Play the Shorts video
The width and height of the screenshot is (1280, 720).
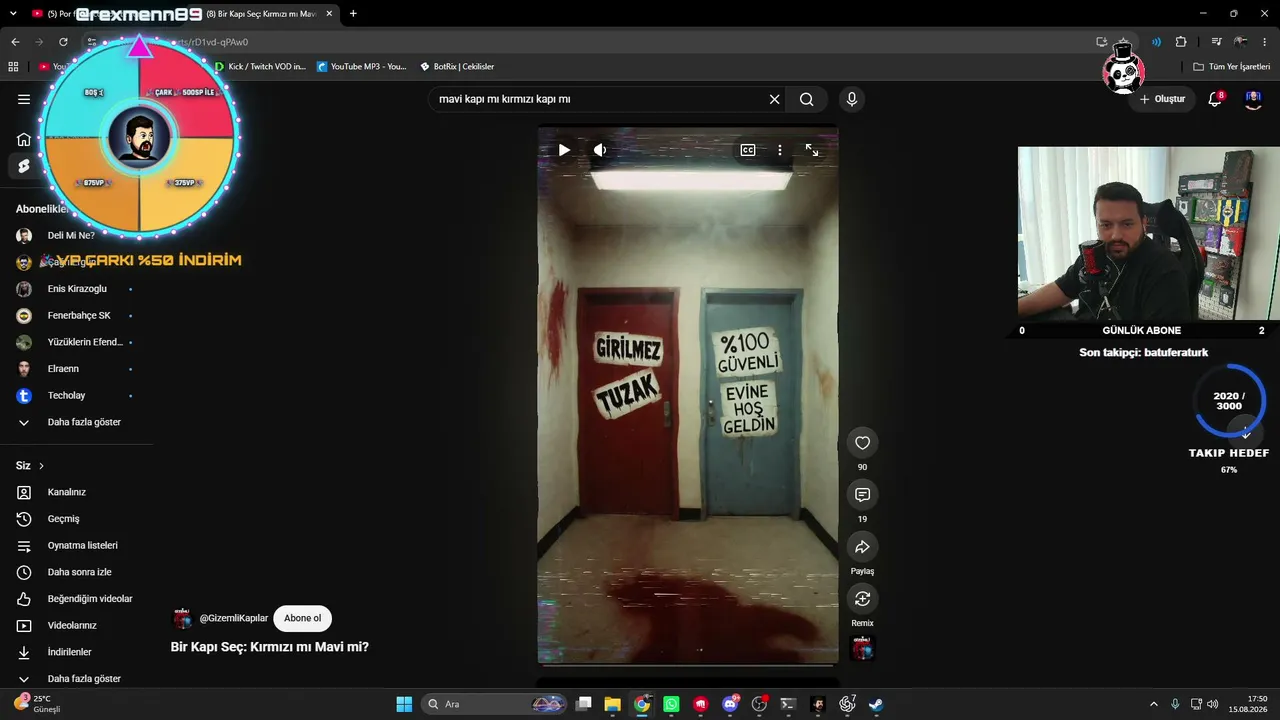(564, 150)
